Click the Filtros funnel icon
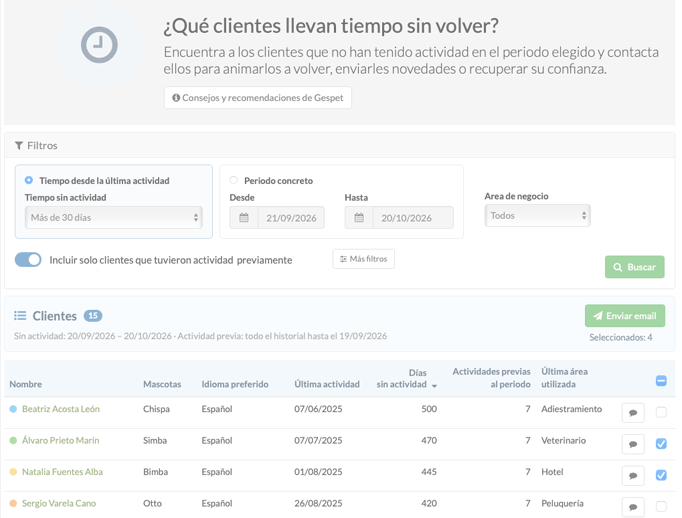The width and height of the screenshot is (682, 518). coord(19,146)
